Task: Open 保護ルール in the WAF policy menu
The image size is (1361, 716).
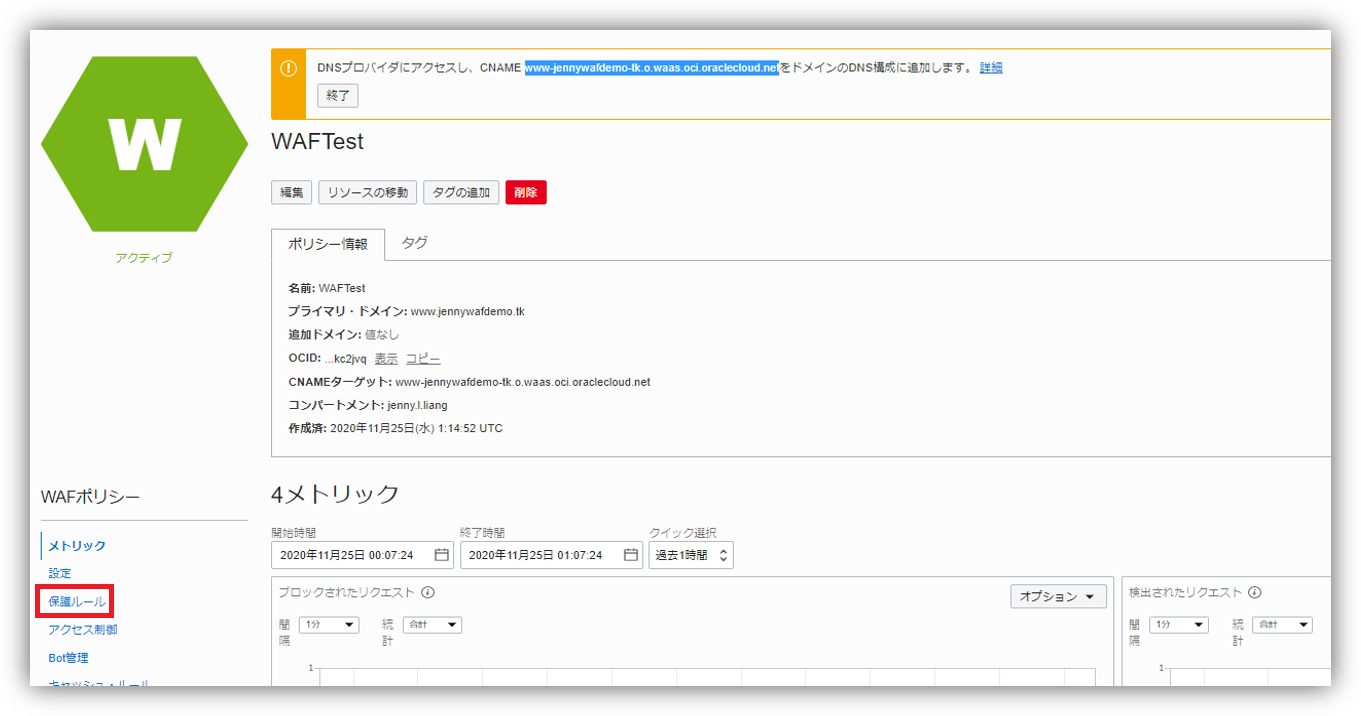Action: coord(76,602)
